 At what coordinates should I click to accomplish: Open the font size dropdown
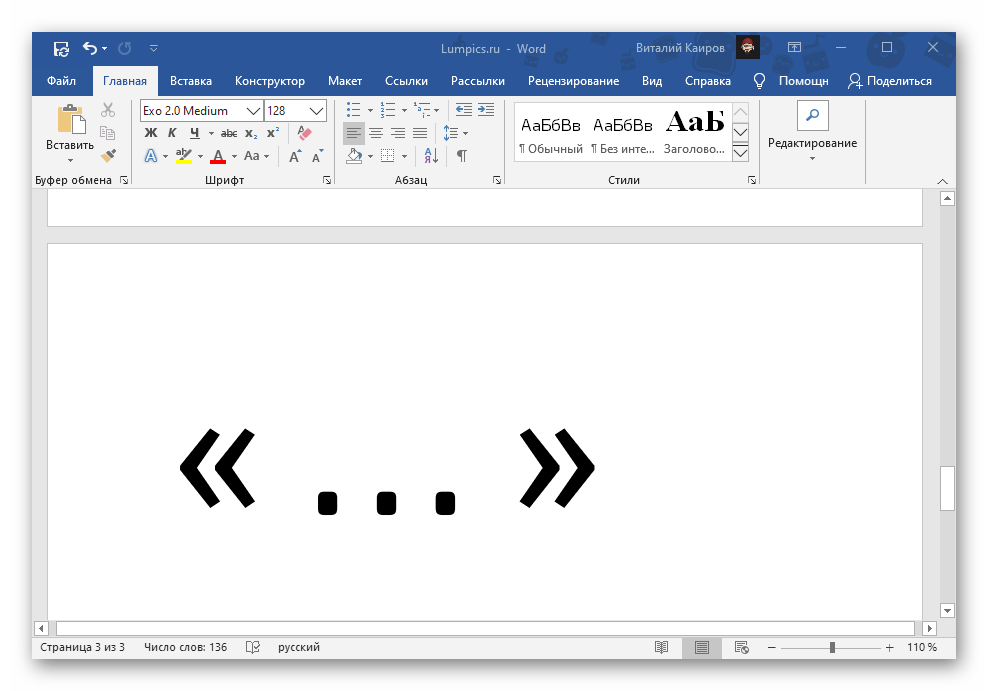[317, 111]
